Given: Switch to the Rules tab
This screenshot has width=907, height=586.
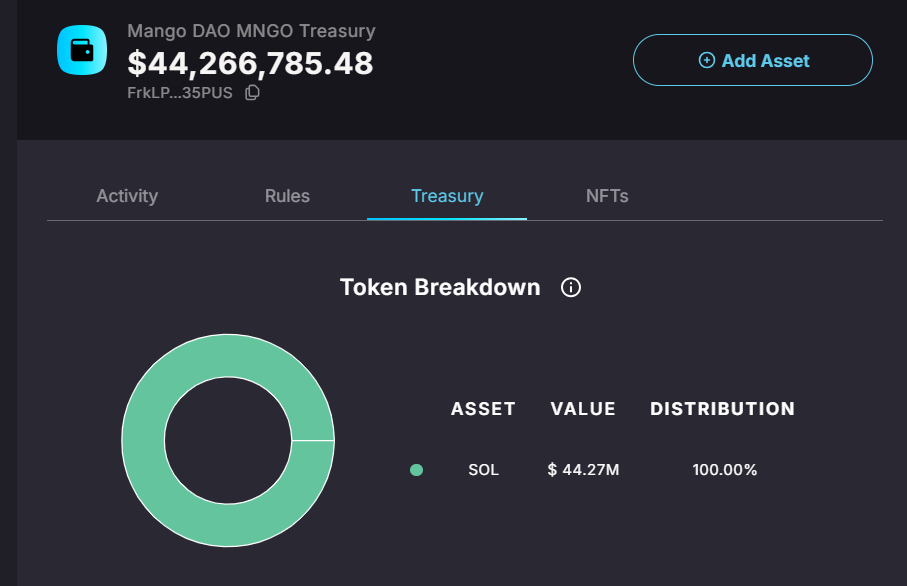Looking at the screenshot, I should tap(287, 196).
